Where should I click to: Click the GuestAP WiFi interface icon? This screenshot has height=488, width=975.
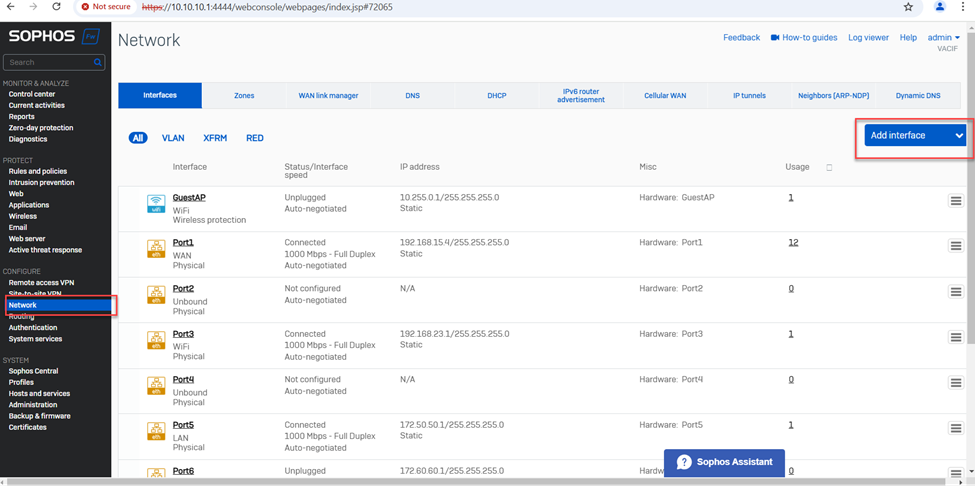click(156, 204)
